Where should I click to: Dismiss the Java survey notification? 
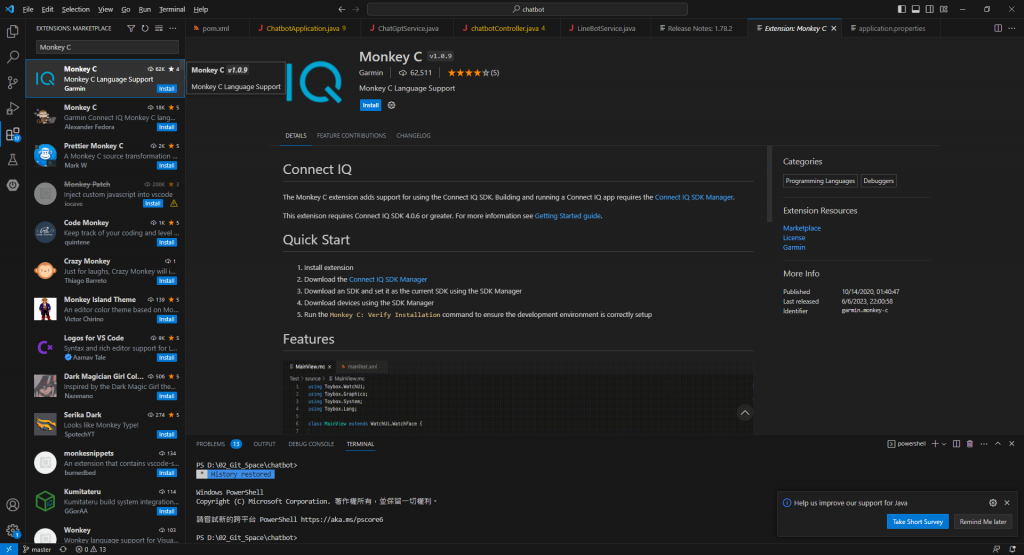click(x=1007, y=503)
